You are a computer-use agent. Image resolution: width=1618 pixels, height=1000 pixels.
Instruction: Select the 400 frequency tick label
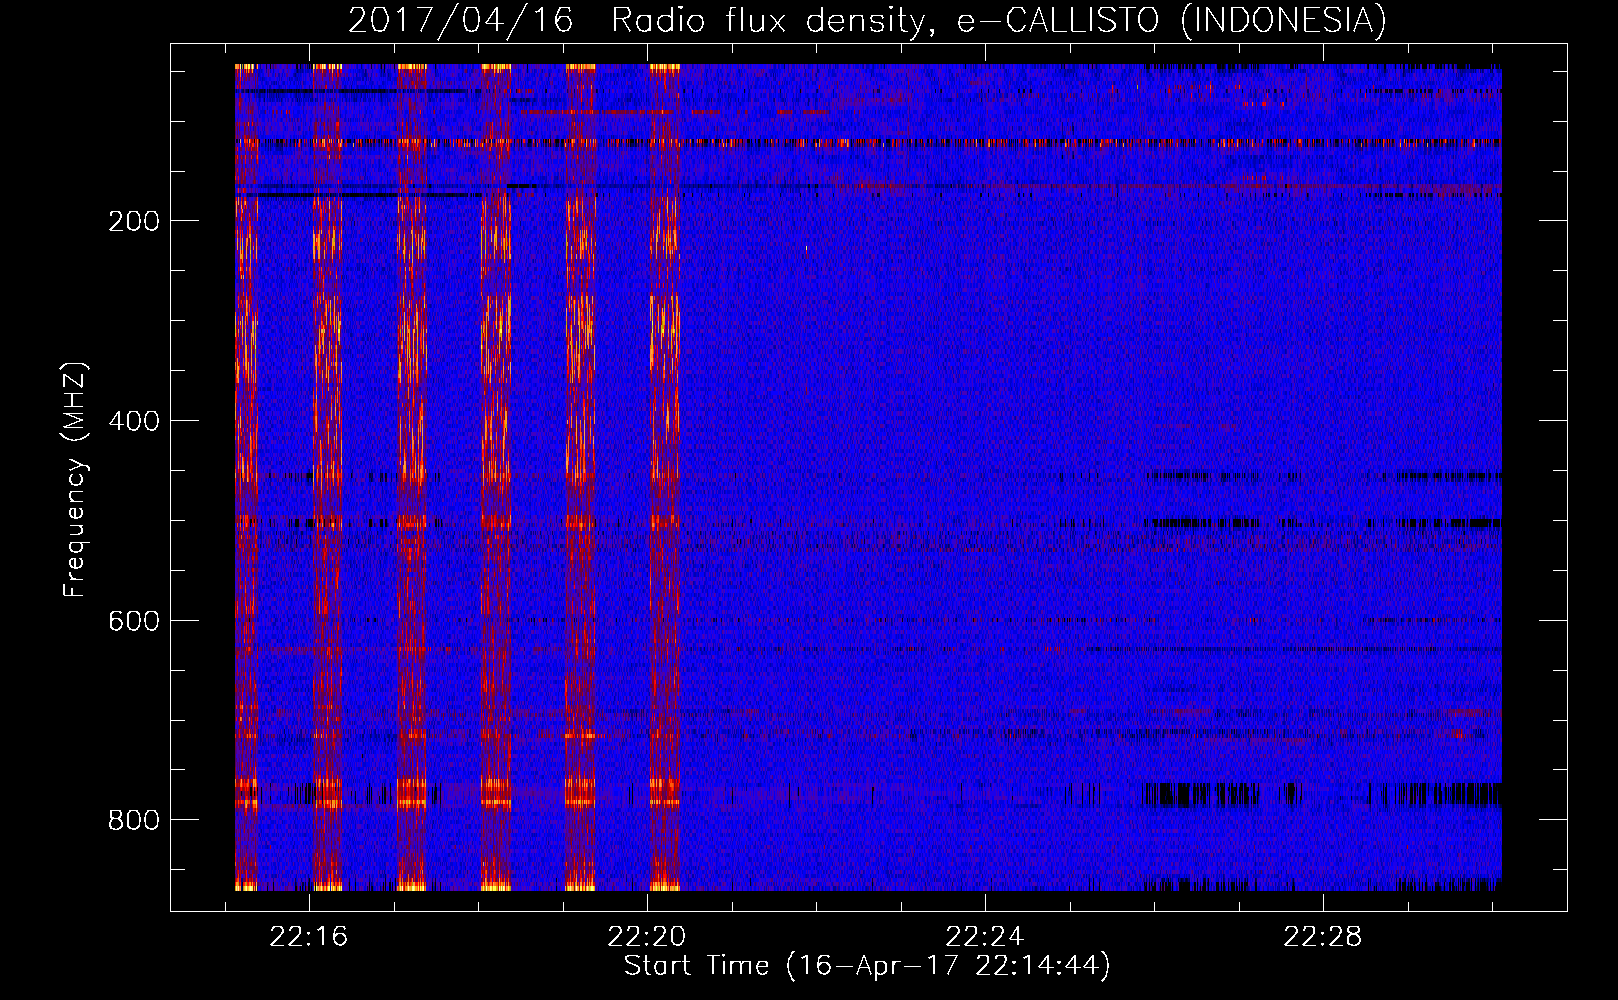click(x=134, y=421)
